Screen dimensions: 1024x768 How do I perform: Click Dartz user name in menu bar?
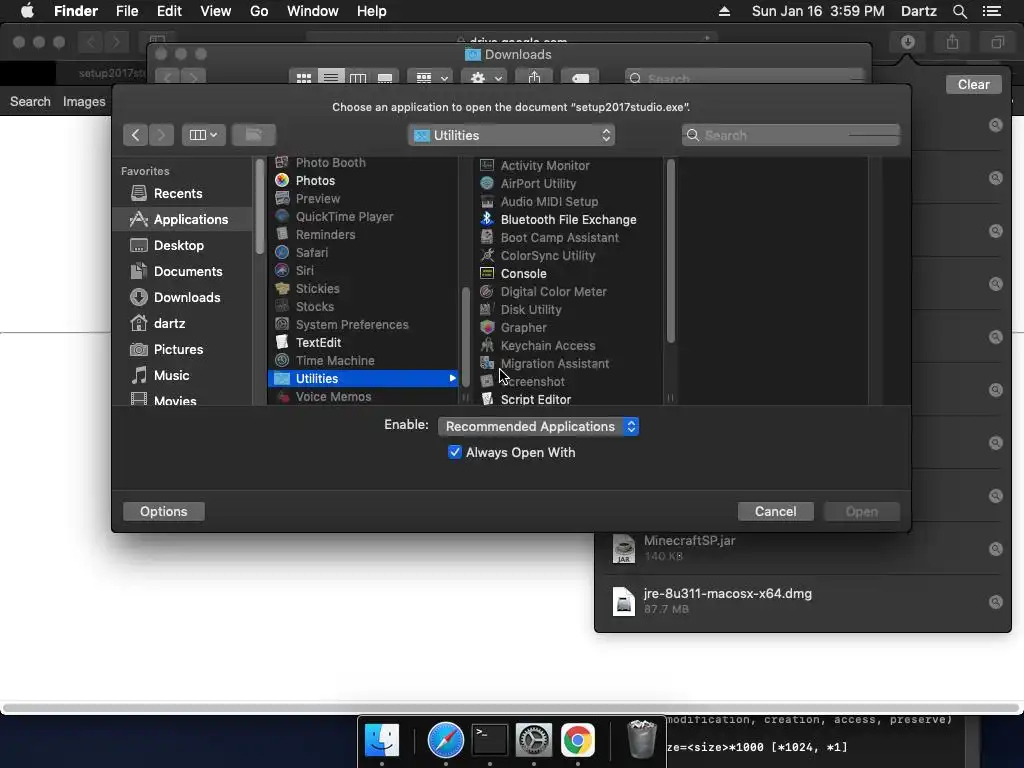(918, 11)
